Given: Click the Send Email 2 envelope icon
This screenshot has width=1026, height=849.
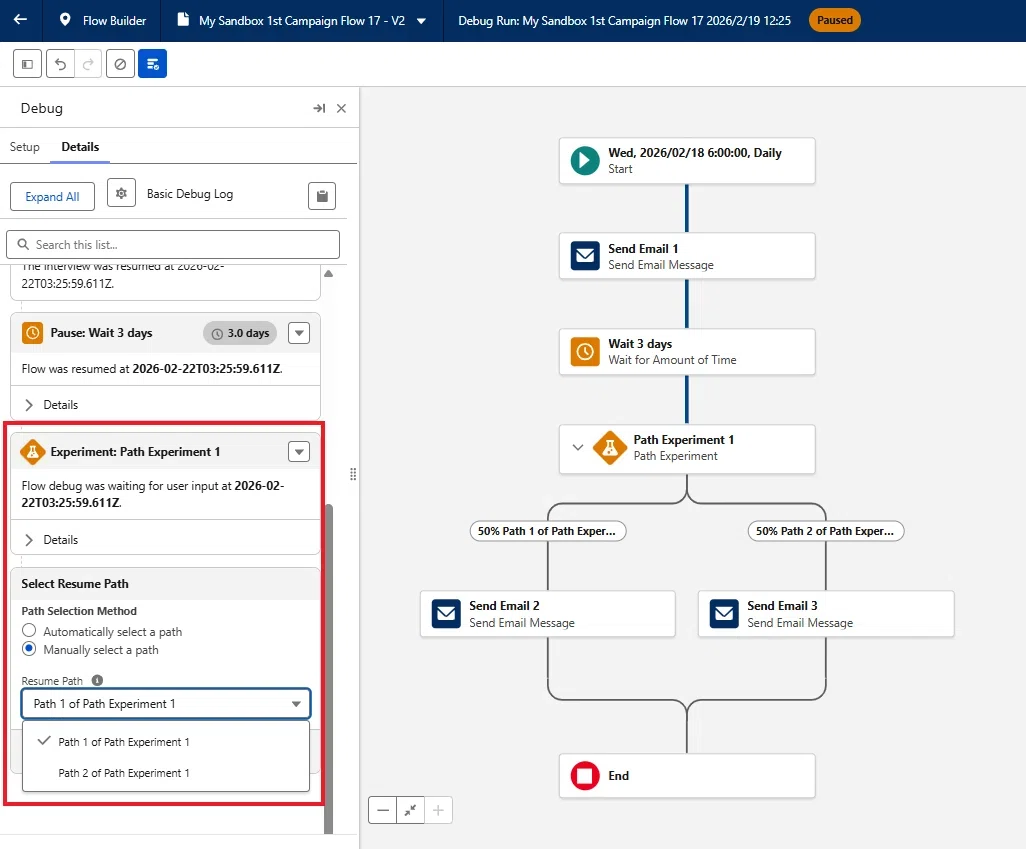Looking at the screenshot, I should point(446,613).
